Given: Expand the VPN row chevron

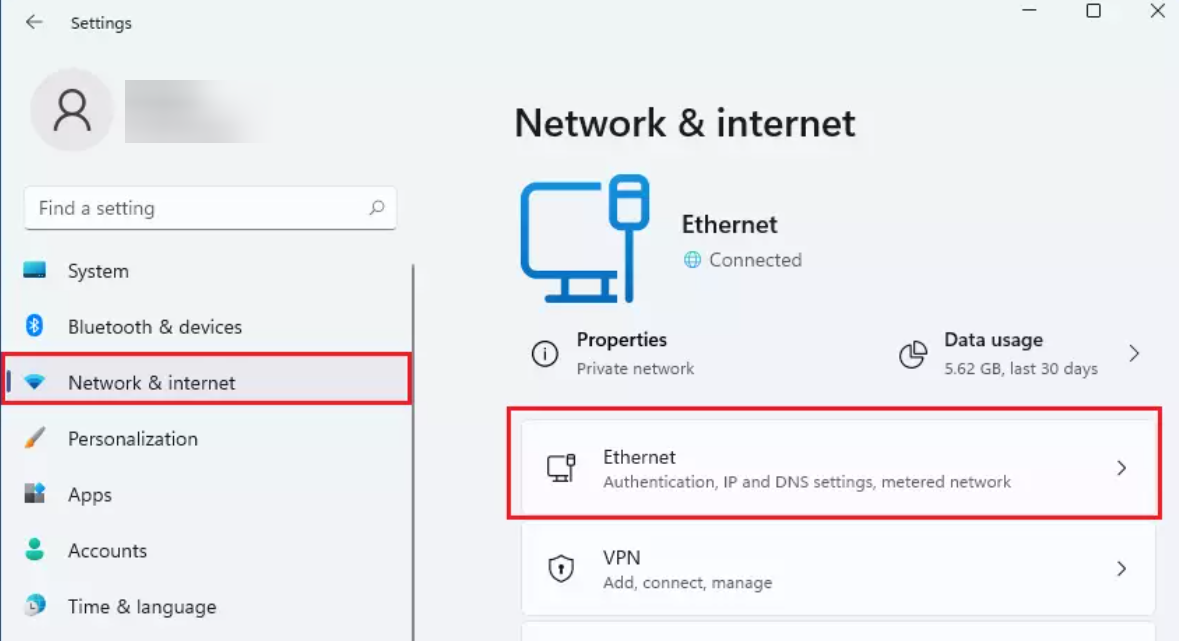Looking at the screenshot, I should point(1121,568).
